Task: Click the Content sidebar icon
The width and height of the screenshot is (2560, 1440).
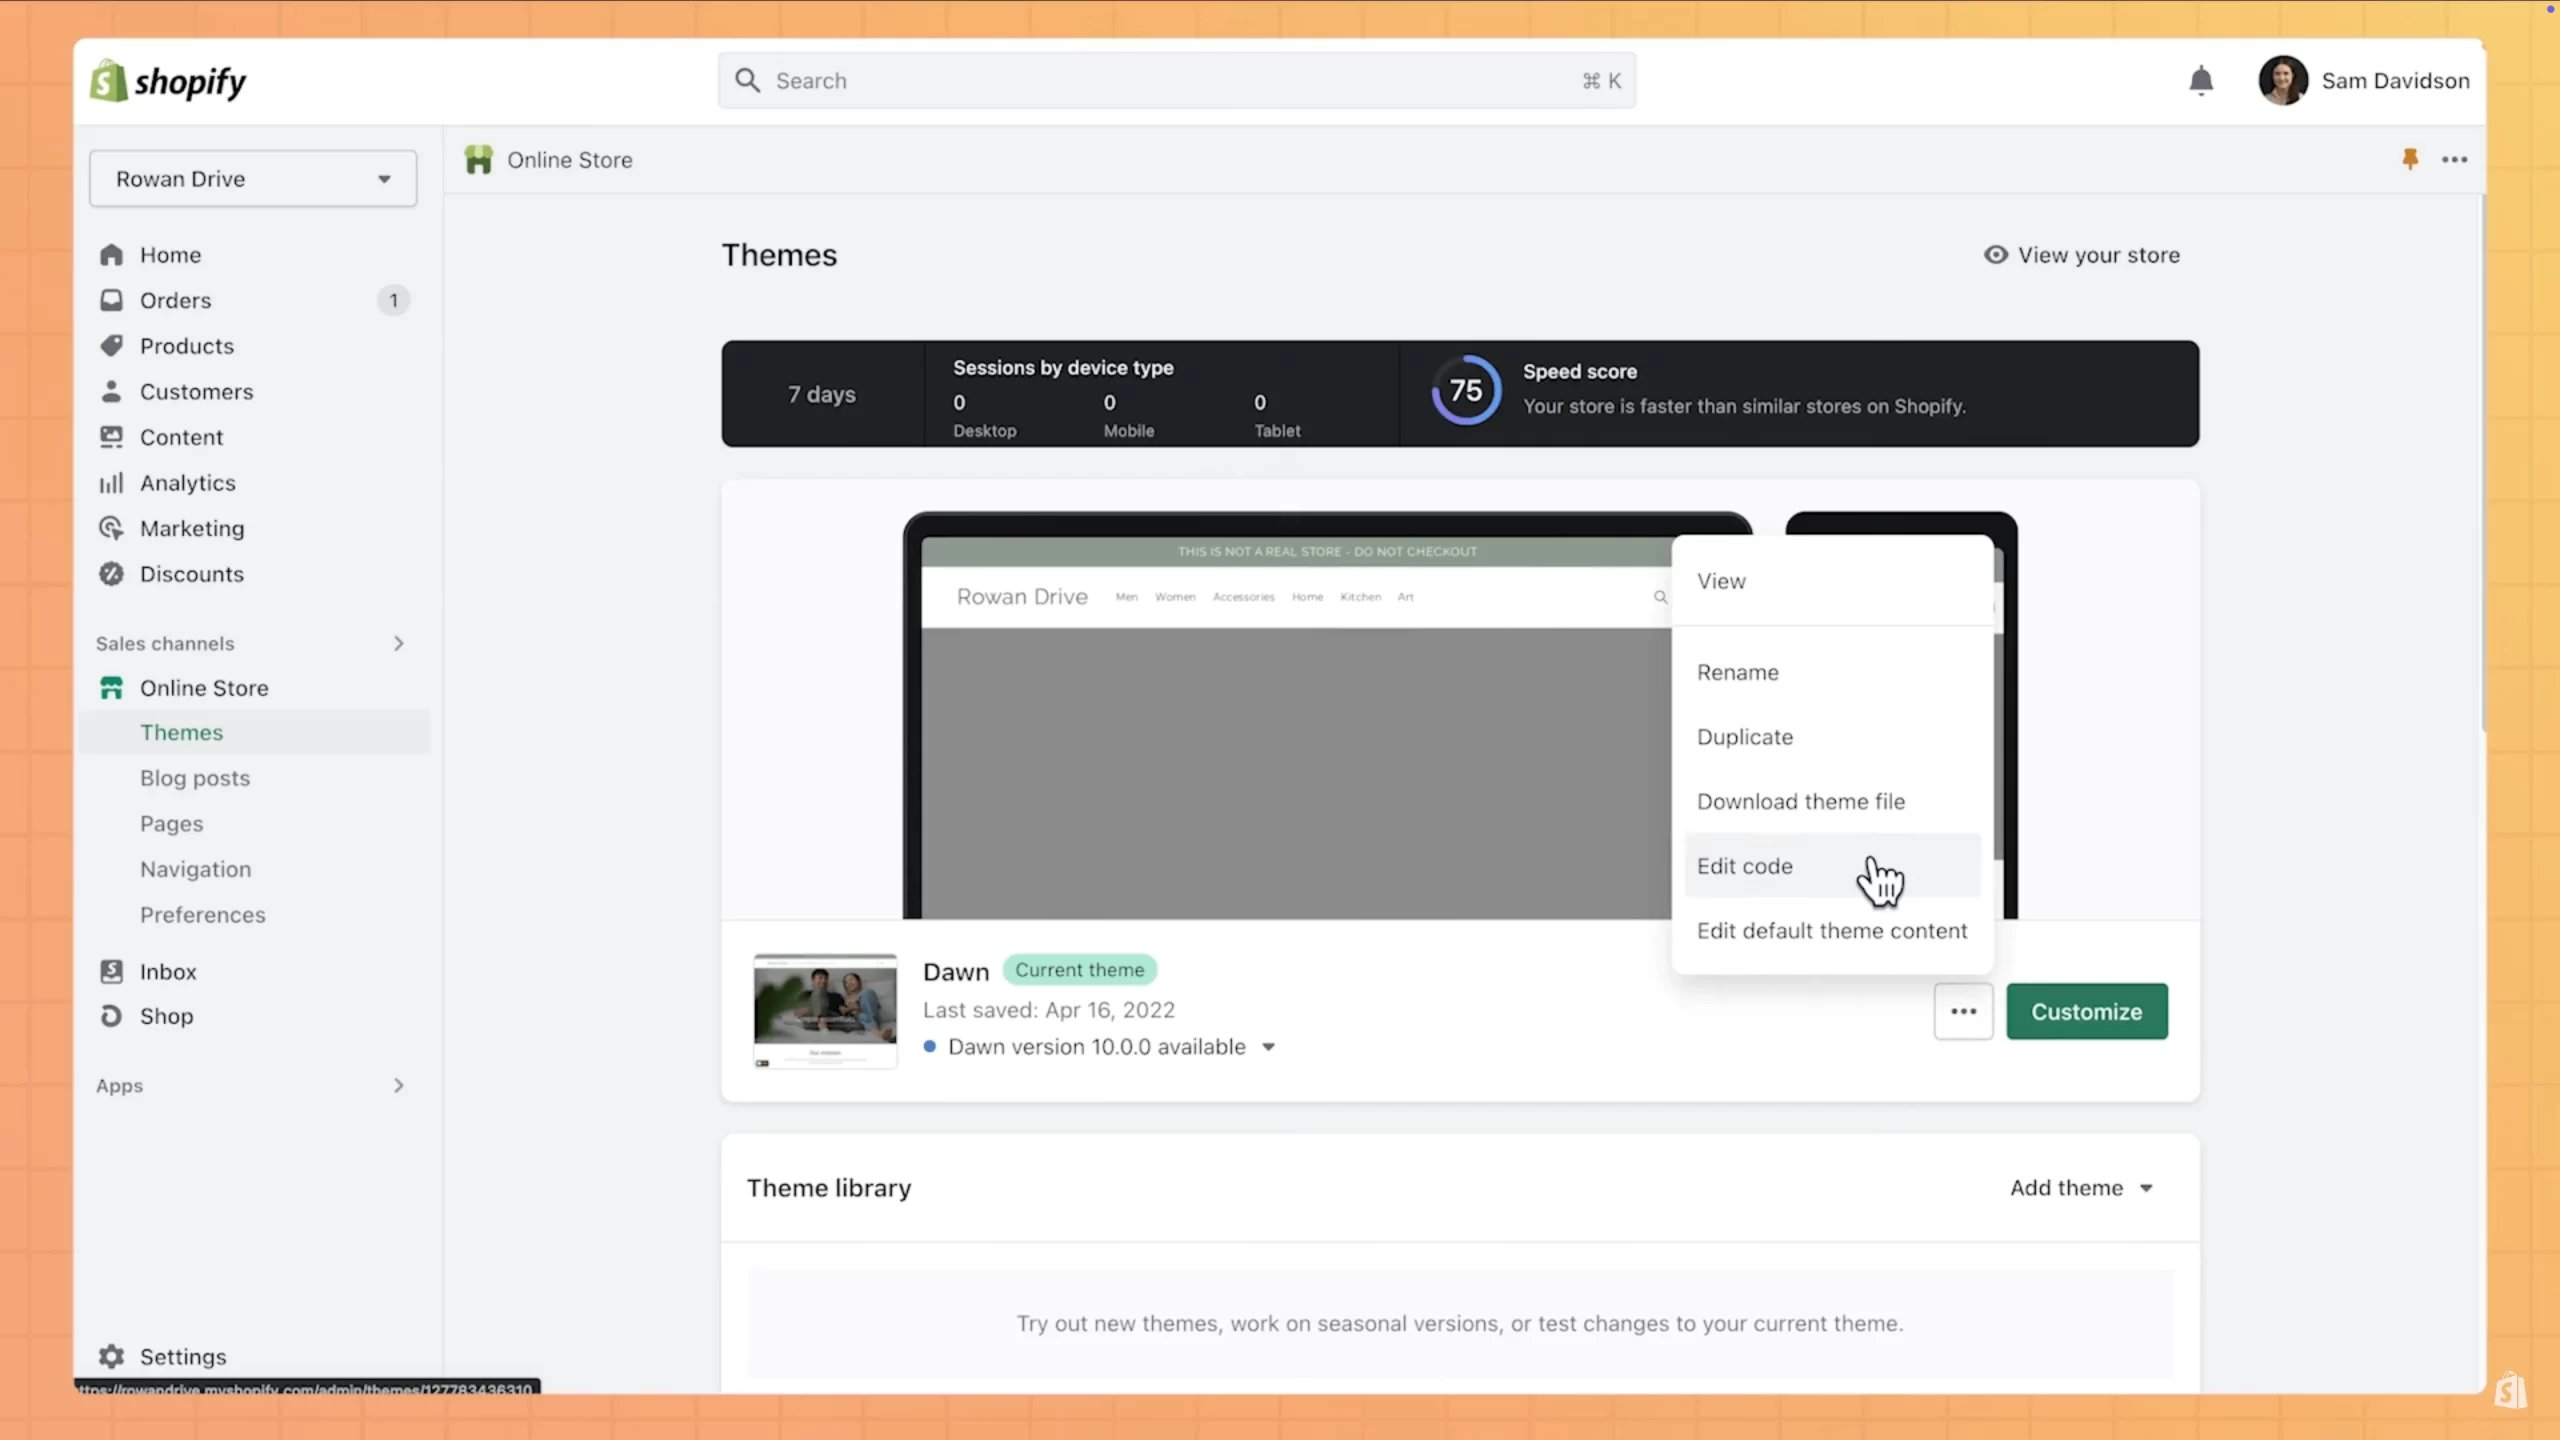Action: pos(111,437)
